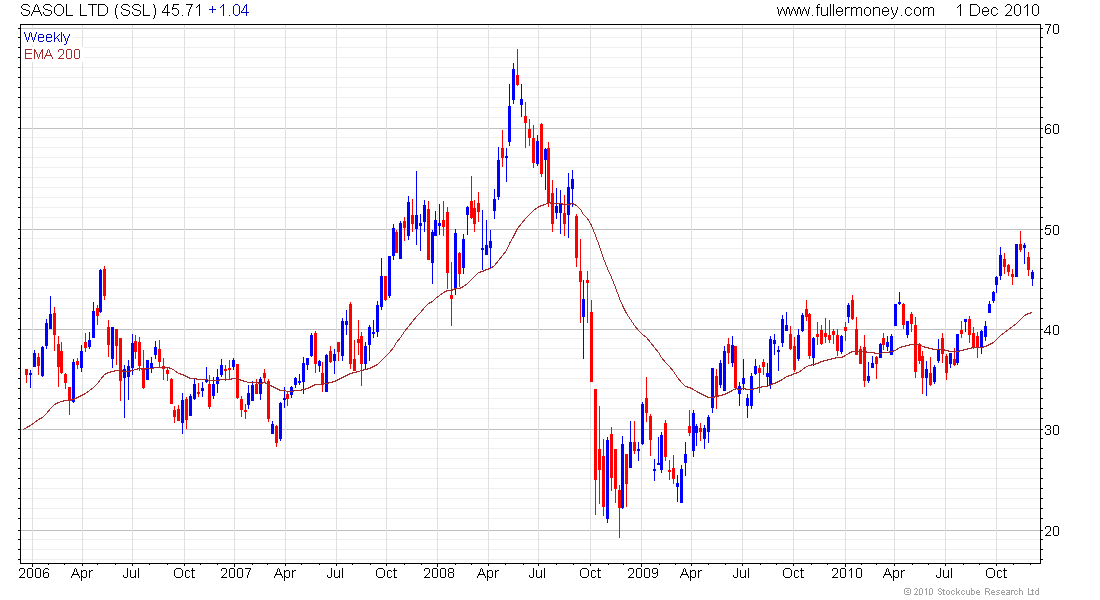Click the 2009 year label on time axis
Image resolution: width=1100 pixels, height=600 pixels.
(x=643, y=573)
